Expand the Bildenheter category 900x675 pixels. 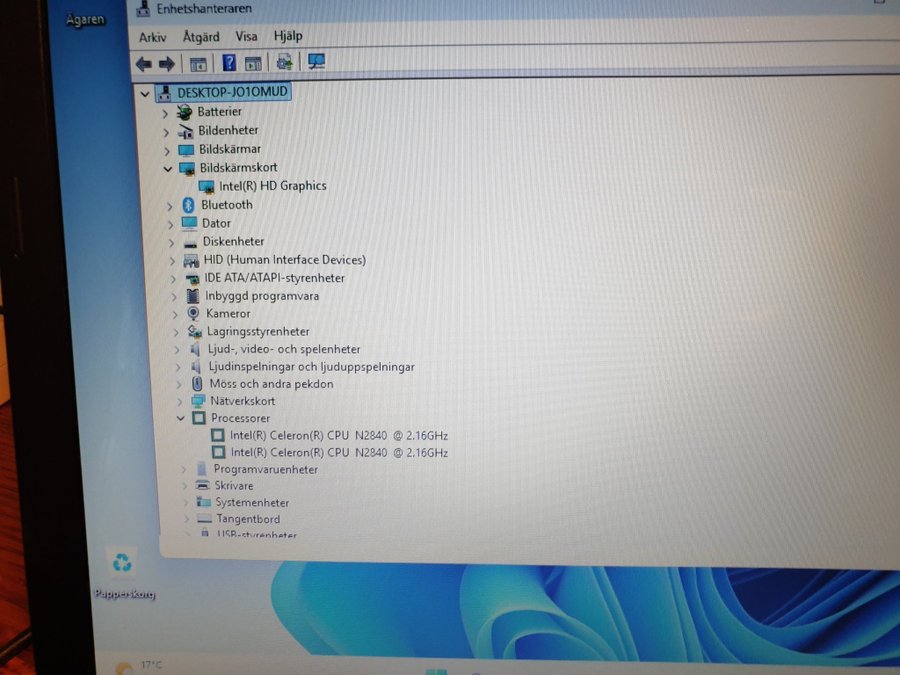click(166, 133)
